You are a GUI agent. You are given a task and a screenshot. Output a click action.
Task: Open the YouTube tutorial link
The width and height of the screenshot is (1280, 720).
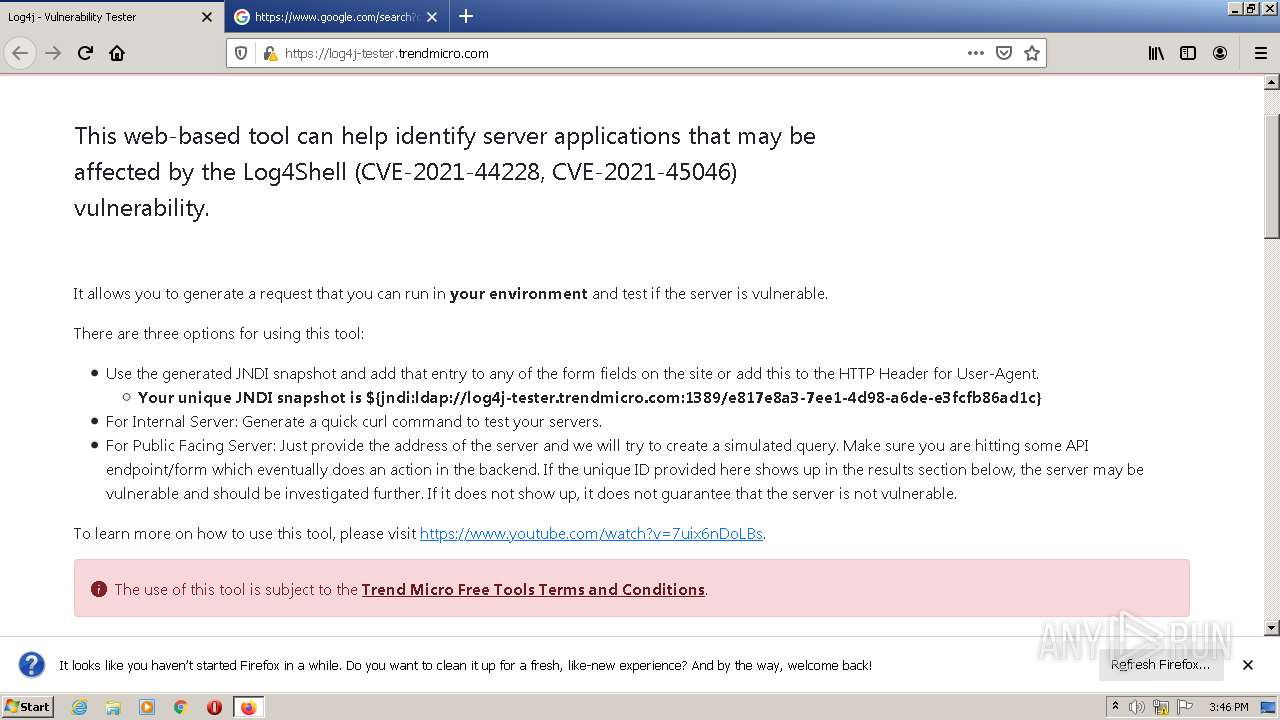tap(591, 533)
